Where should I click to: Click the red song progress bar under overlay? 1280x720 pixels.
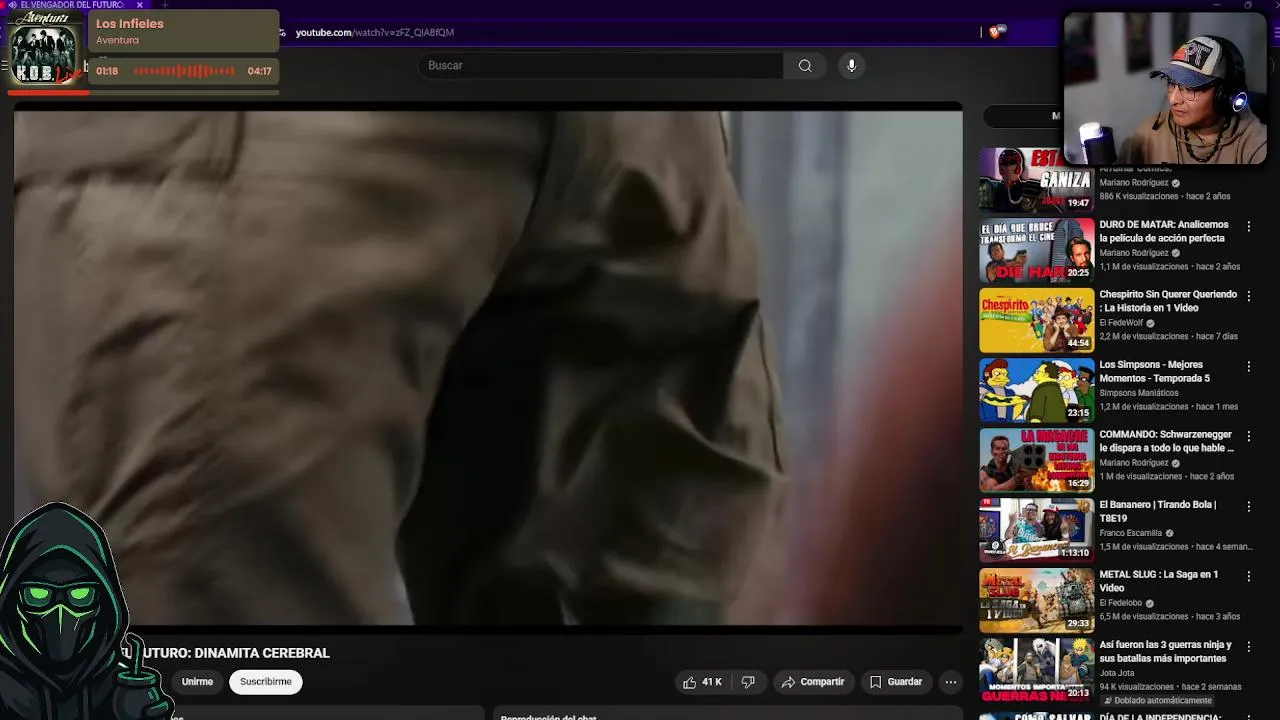pyautogui.click(x=143, y=93)
